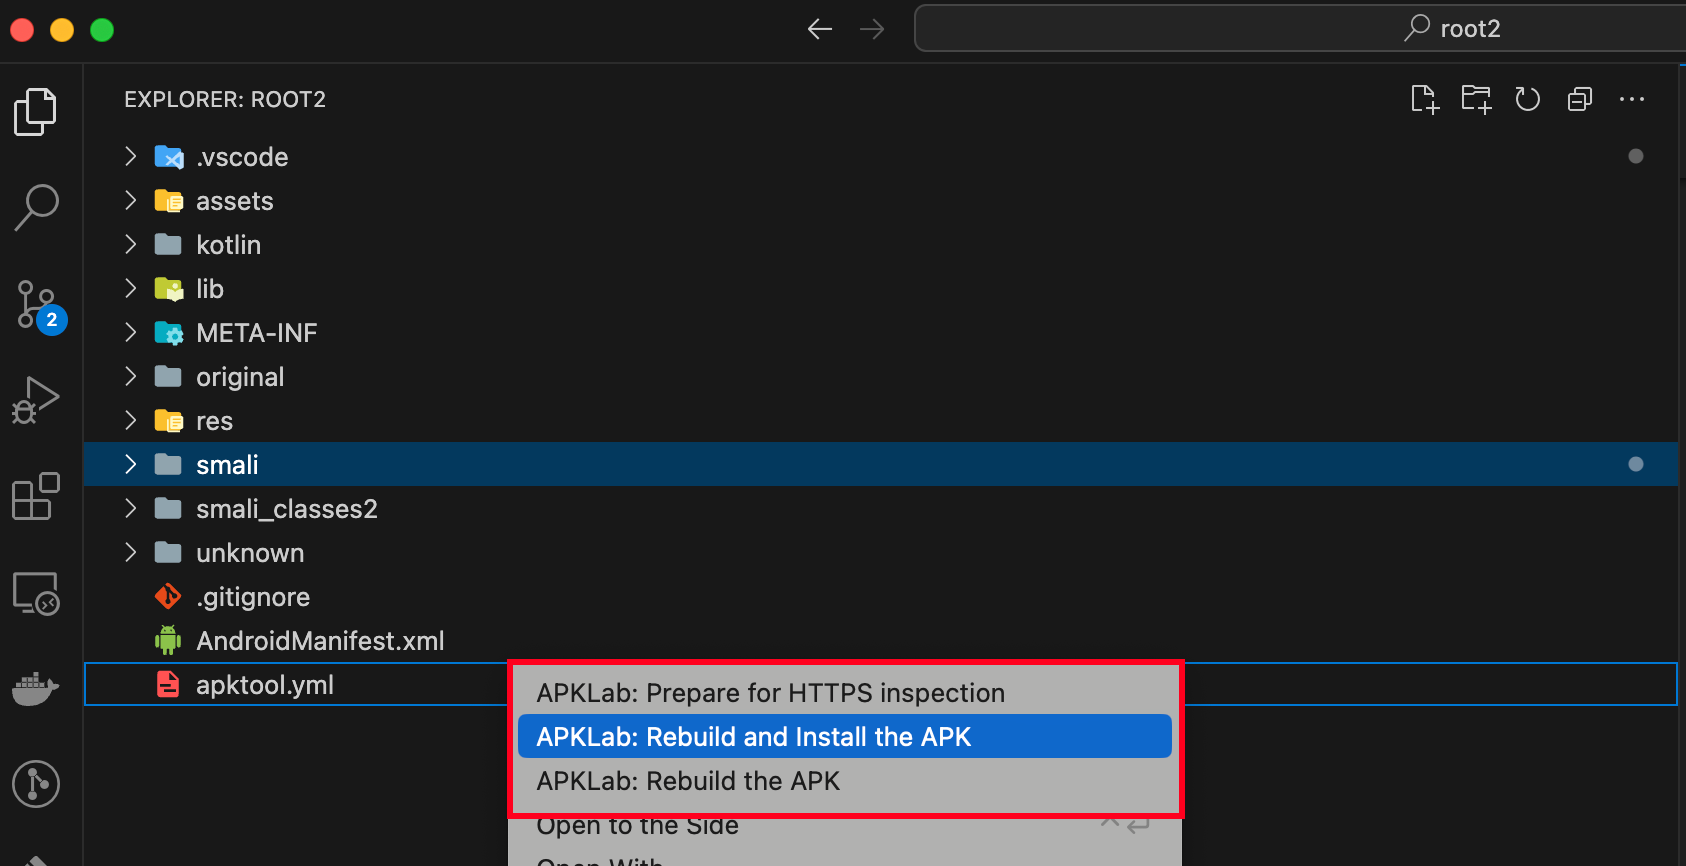The height and width of the screenshot is (866, 1686).
Task: Open Remote Explorer view
Action: [x=36, y=593]
